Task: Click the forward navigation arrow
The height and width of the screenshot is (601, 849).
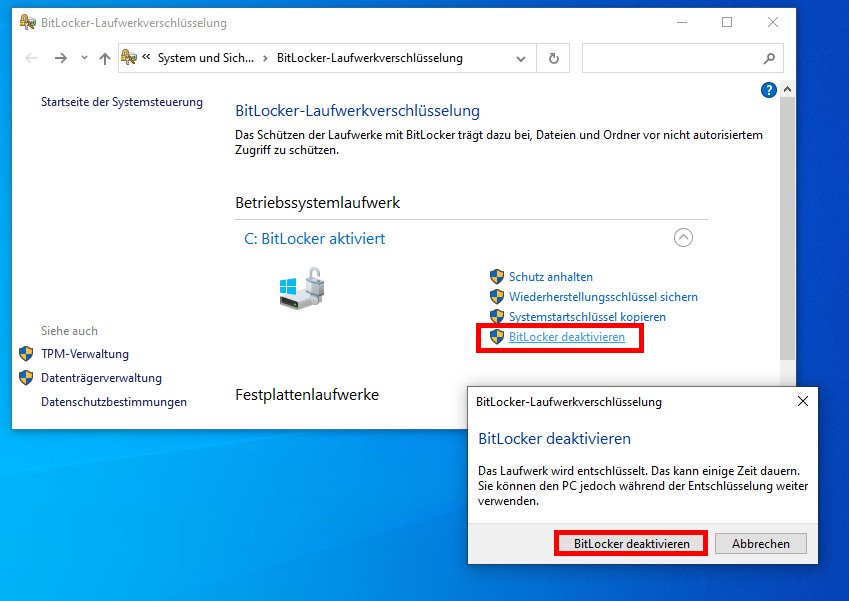Action: [61, 58]
